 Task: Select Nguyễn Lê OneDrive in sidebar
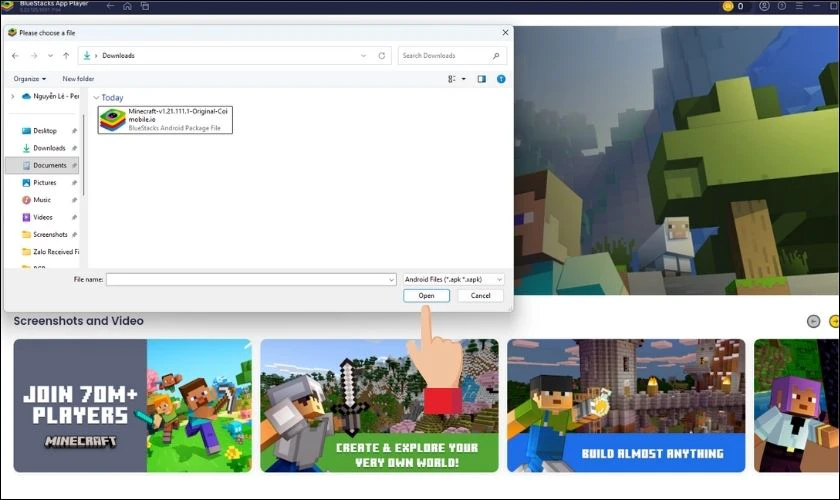point(50,96)
